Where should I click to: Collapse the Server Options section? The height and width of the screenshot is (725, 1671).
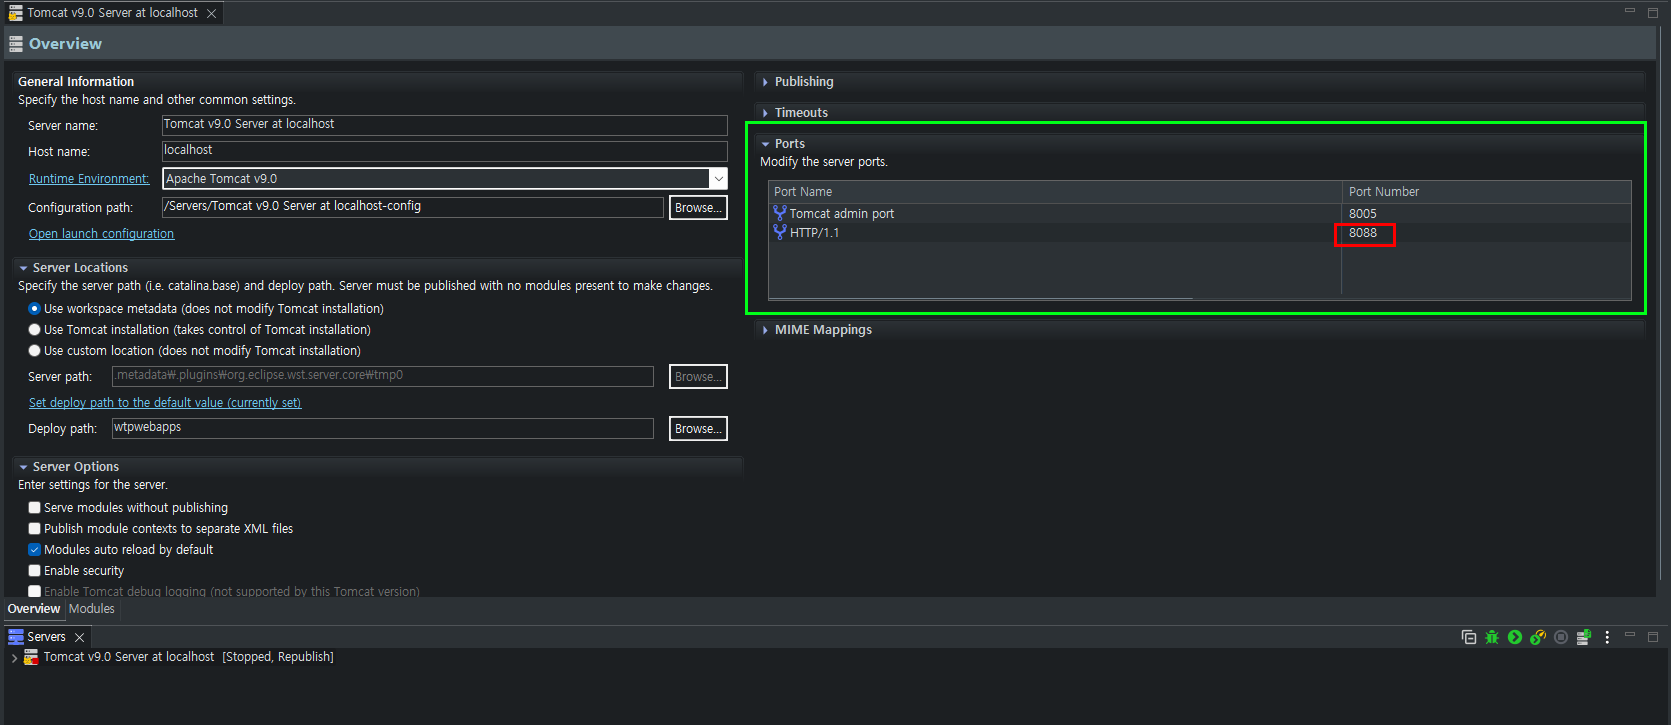(23, 467)
